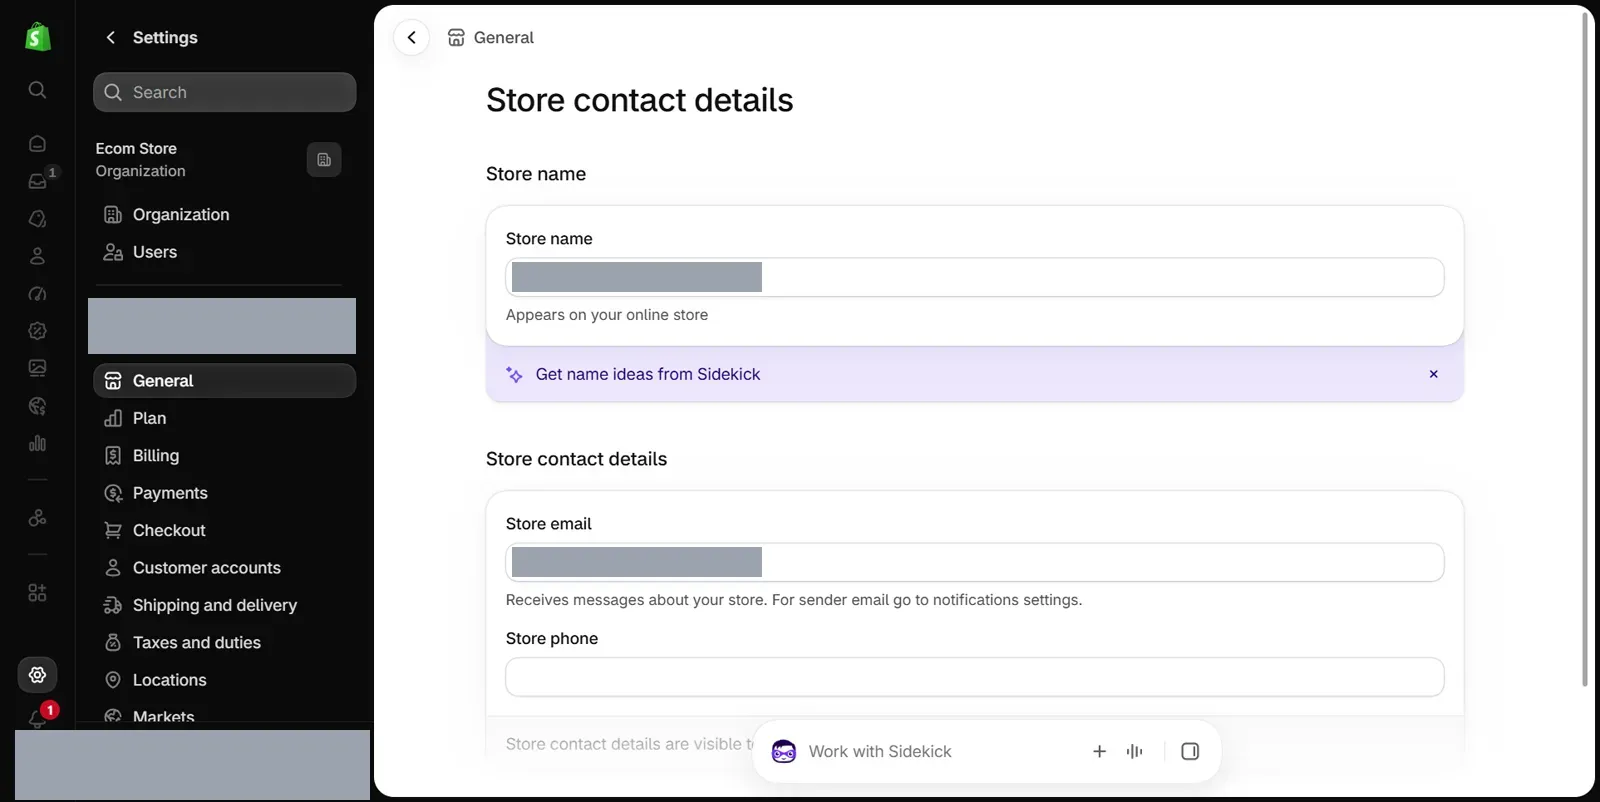Viewport: 1600px width, 802px height.
Task: Click the round back button beside General
Action: (x=411, y=37)
